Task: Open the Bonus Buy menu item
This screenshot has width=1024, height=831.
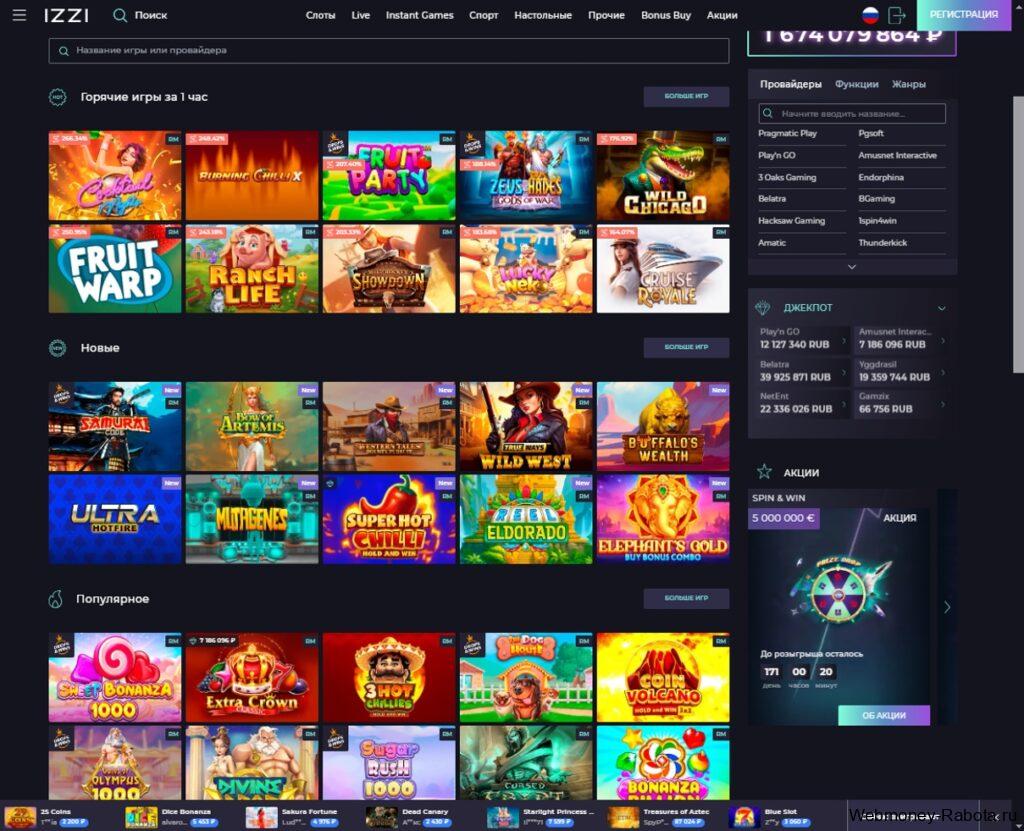Action: tap(665, 15)
